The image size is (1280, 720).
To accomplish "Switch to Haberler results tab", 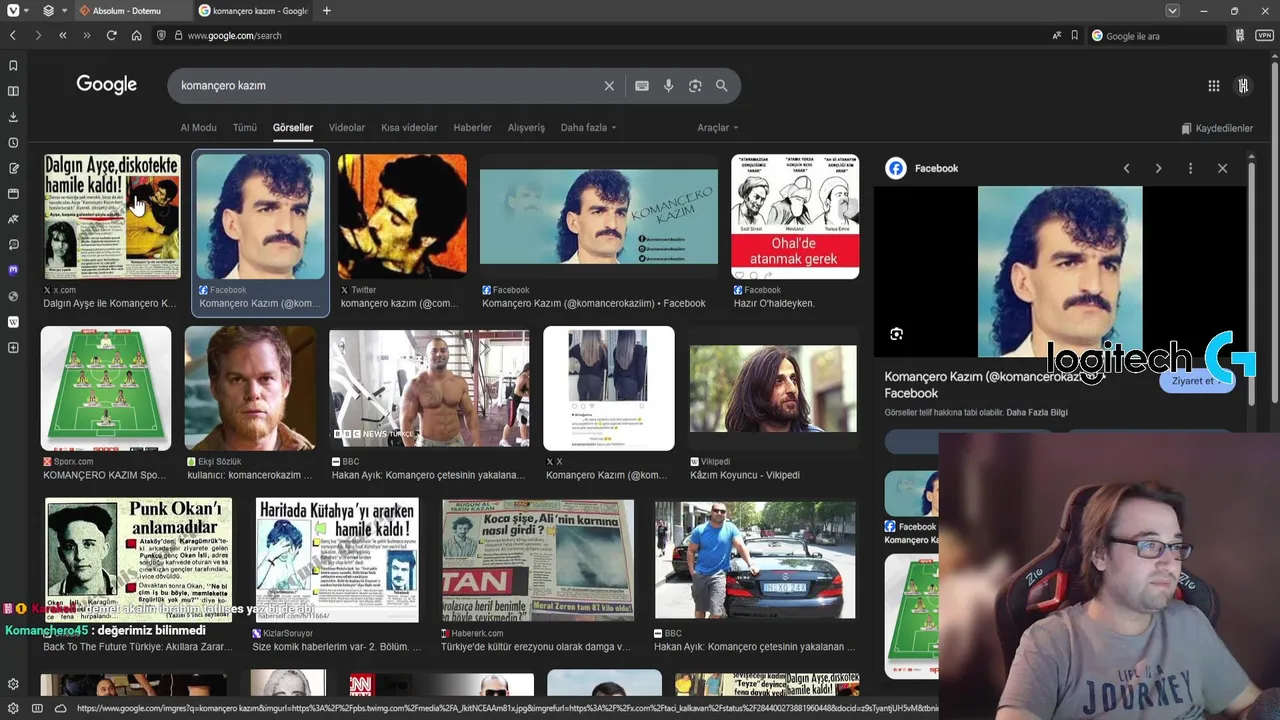I will click(472, 128).
